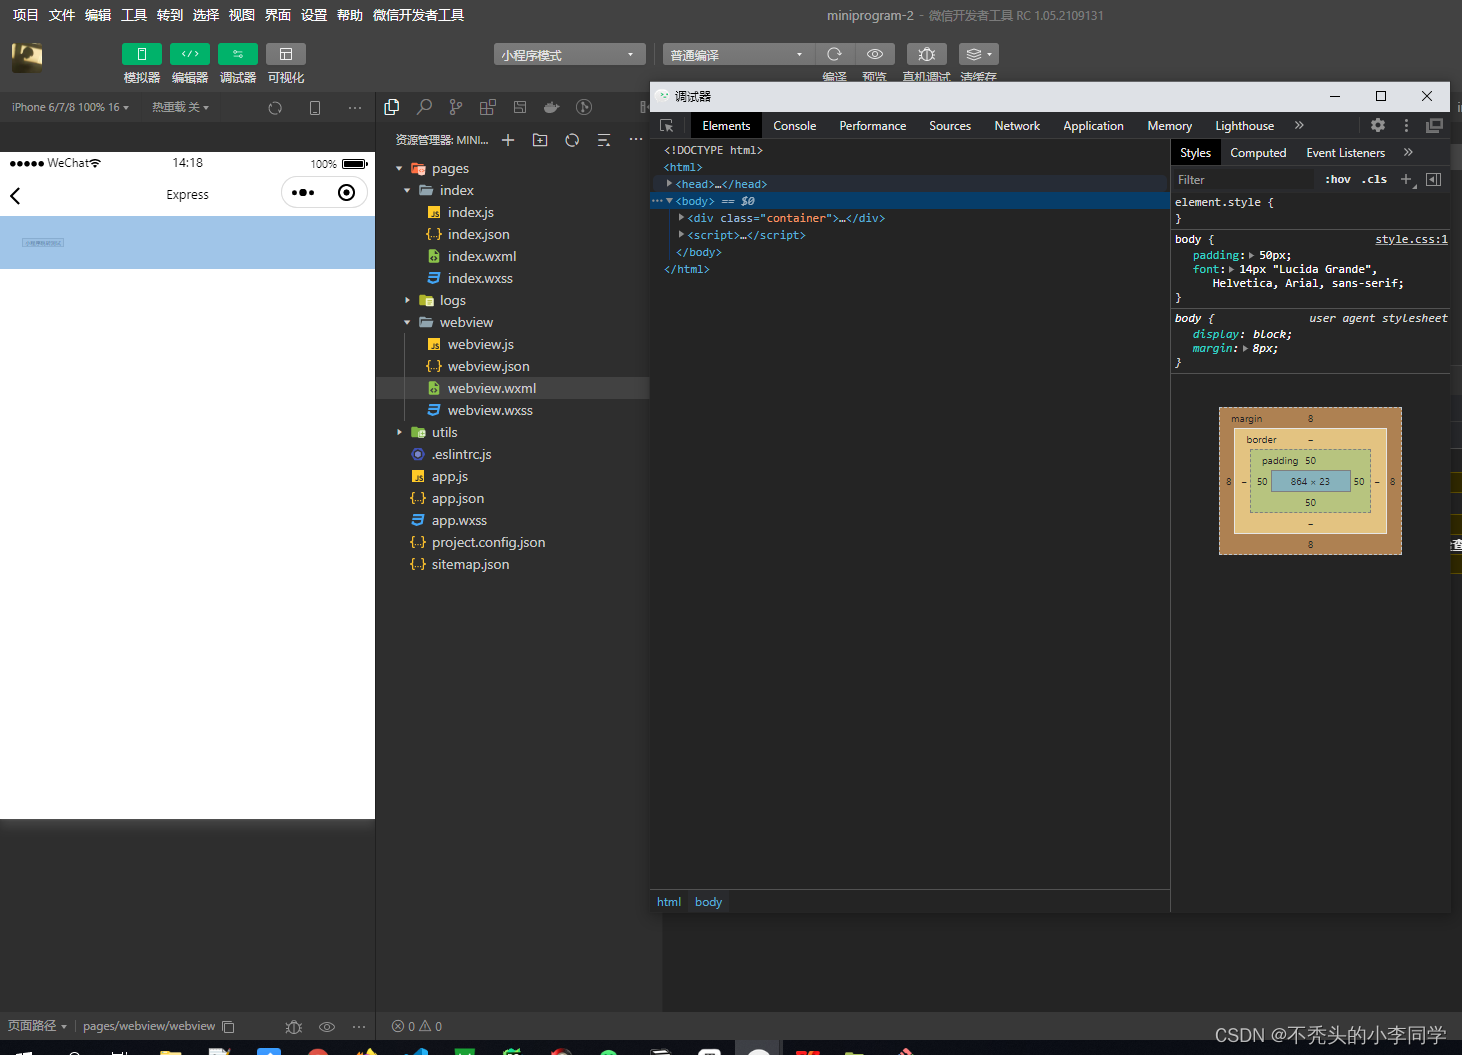Viewport: 1462px width, 1055px height.
Task: Open the 热重载 hot reload dropdown
Action: coord(180,107)
